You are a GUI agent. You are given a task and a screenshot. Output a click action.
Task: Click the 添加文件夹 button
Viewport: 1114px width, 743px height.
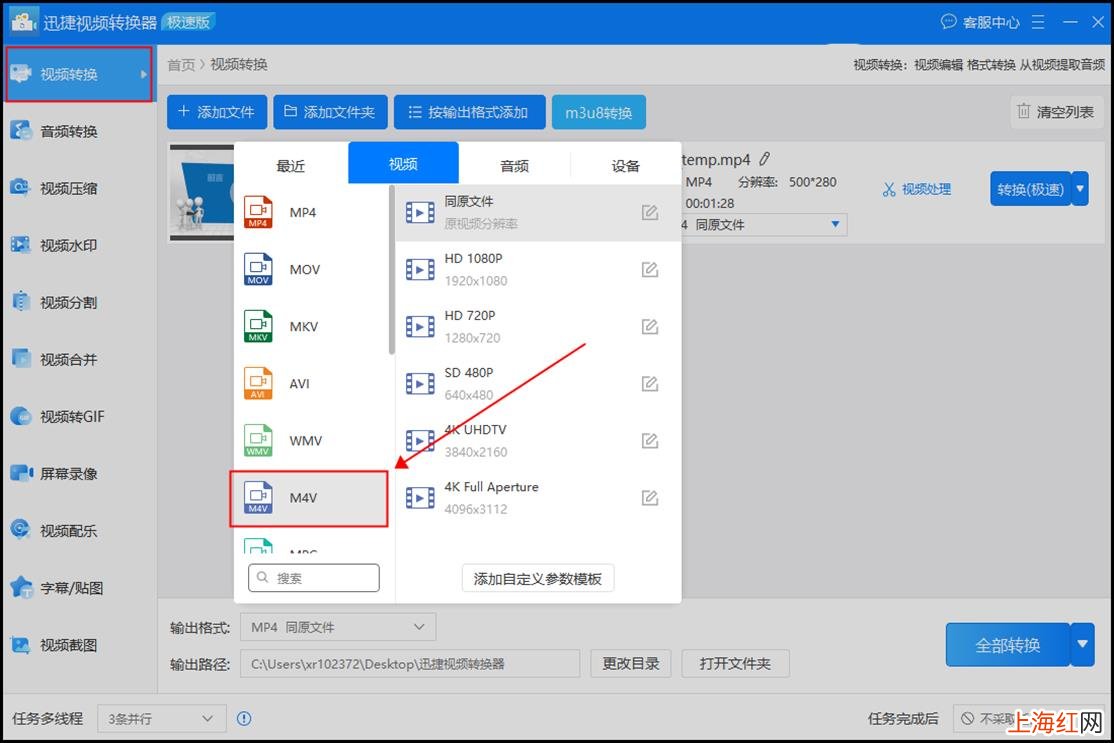click(330, 112)
